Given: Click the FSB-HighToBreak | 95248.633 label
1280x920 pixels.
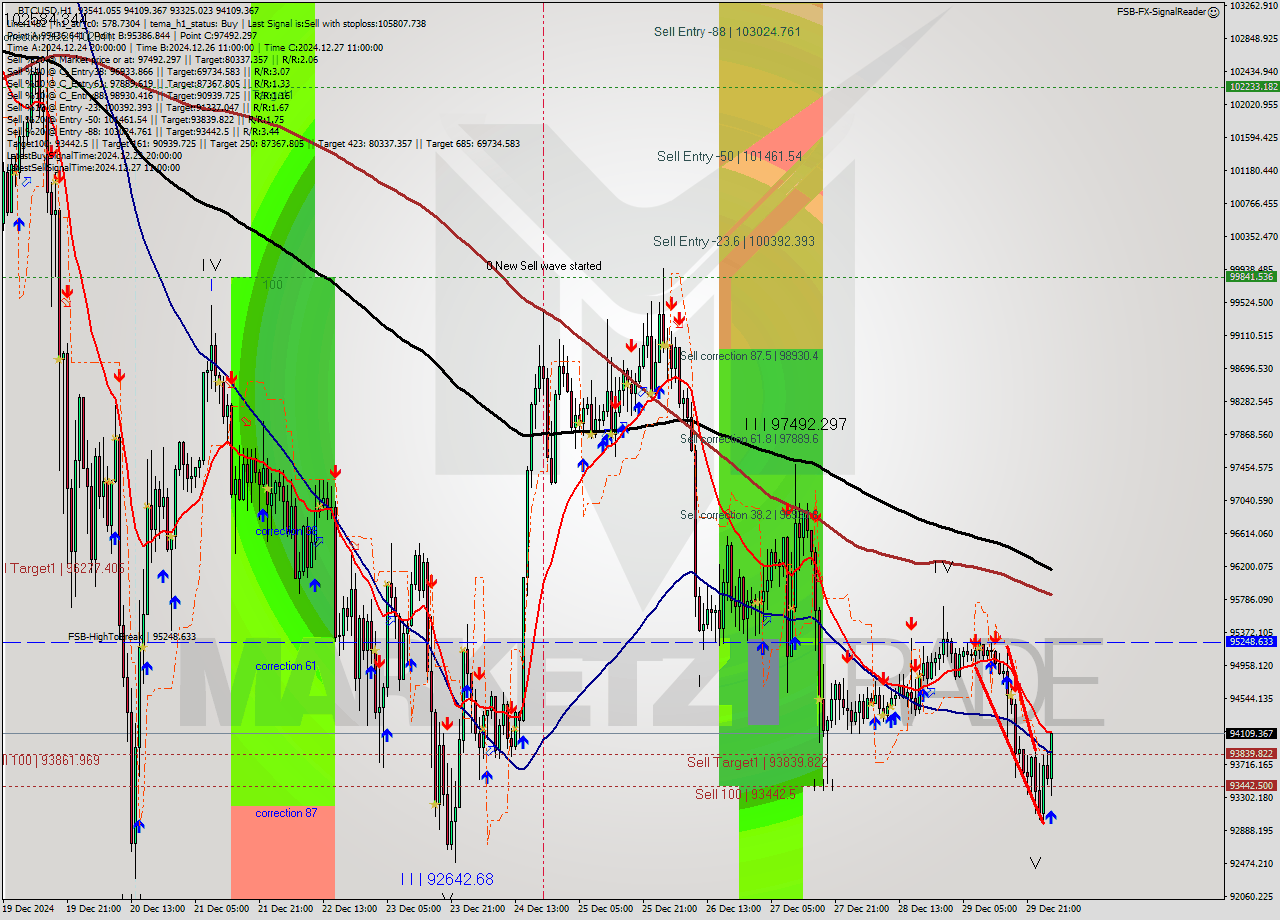Looking at the screenshot, I should (x=132, y=636).
